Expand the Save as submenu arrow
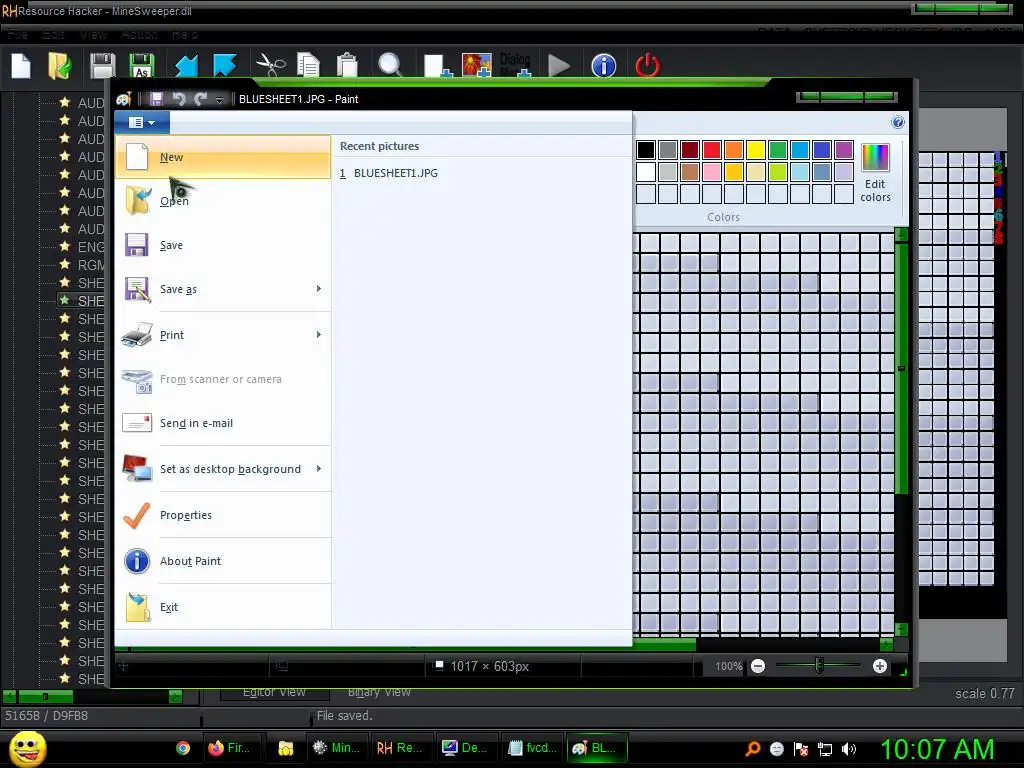1024x768 pixels. click(x=319, y=289)
